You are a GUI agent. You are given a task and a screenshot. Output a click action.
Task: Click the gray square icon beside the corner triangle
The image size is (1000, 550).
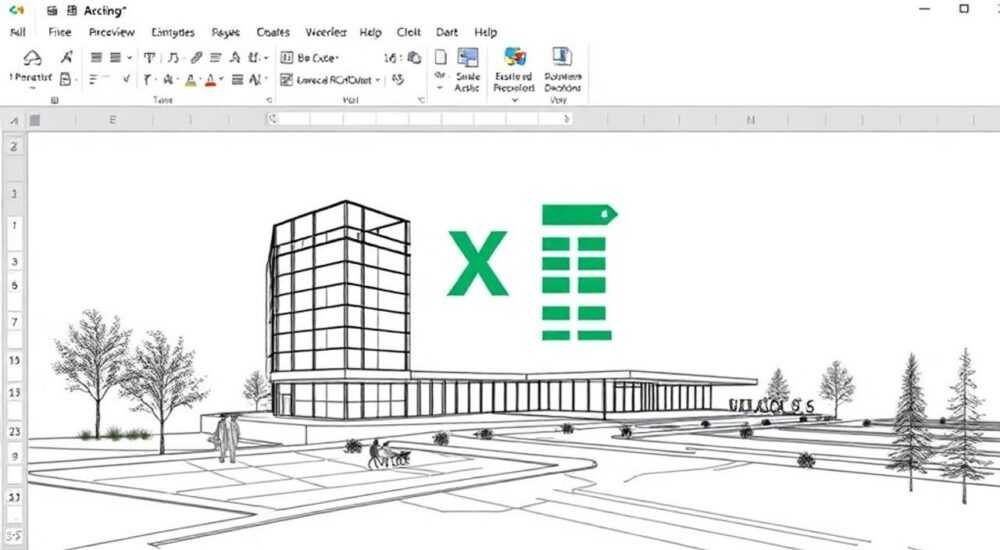point(35,120)
